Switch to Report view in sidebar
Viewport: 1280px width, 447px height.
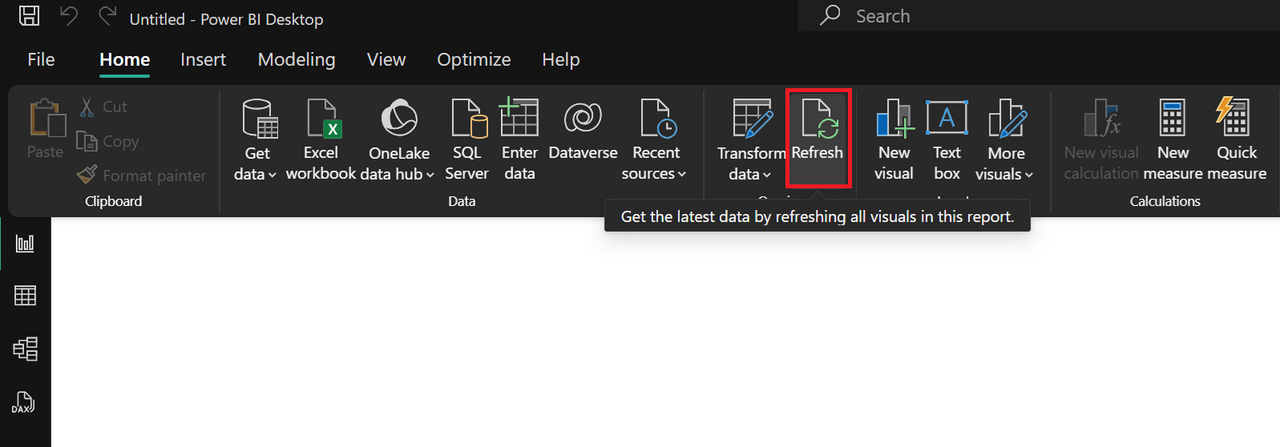tap(25, 243)
